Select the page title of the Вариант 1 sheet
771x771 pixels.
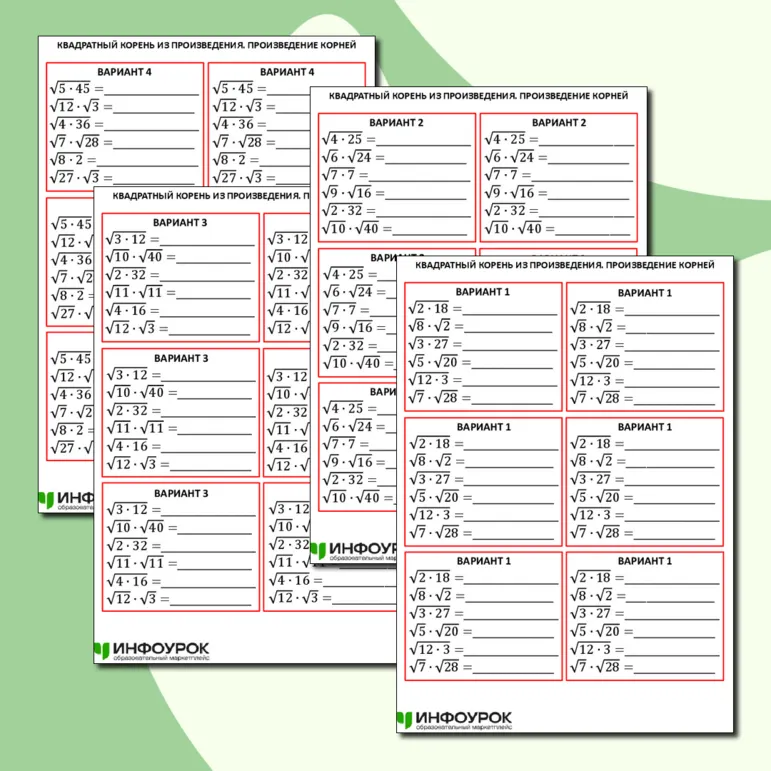(x=564, y=265)
